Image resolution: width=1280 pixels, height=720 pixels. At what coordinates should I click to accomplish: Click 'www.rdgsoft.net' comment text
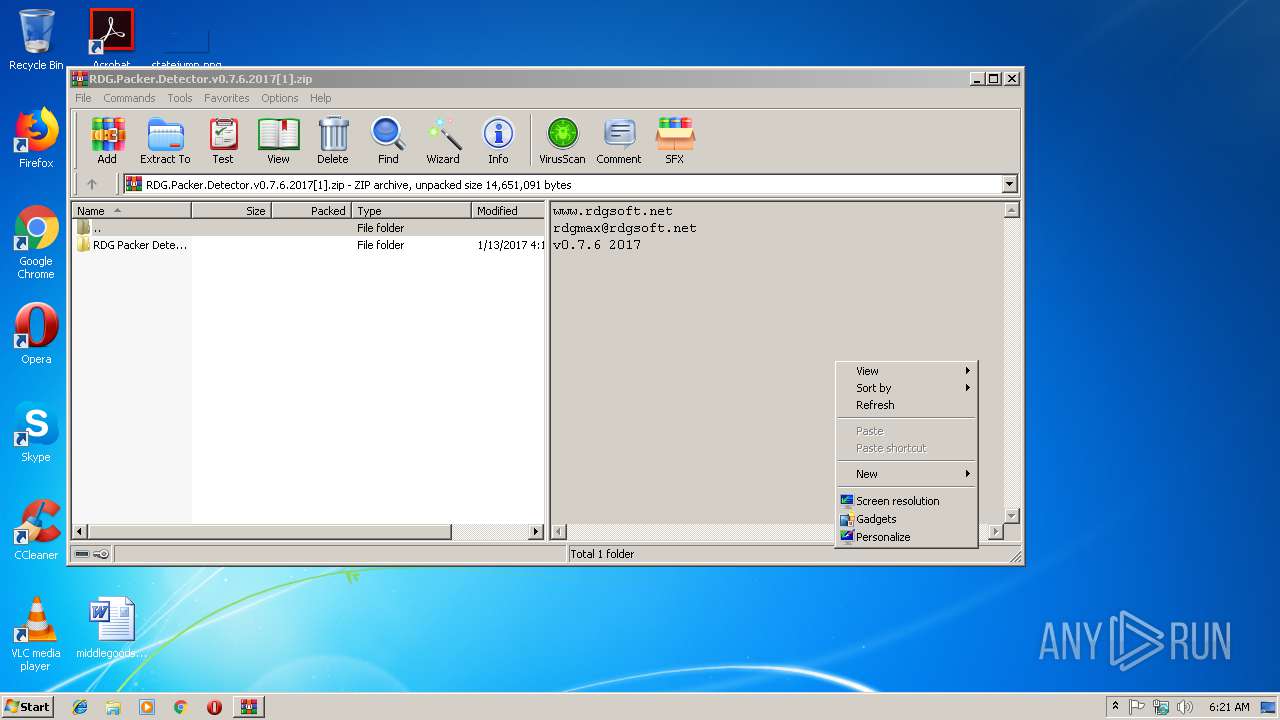[613, 211]
